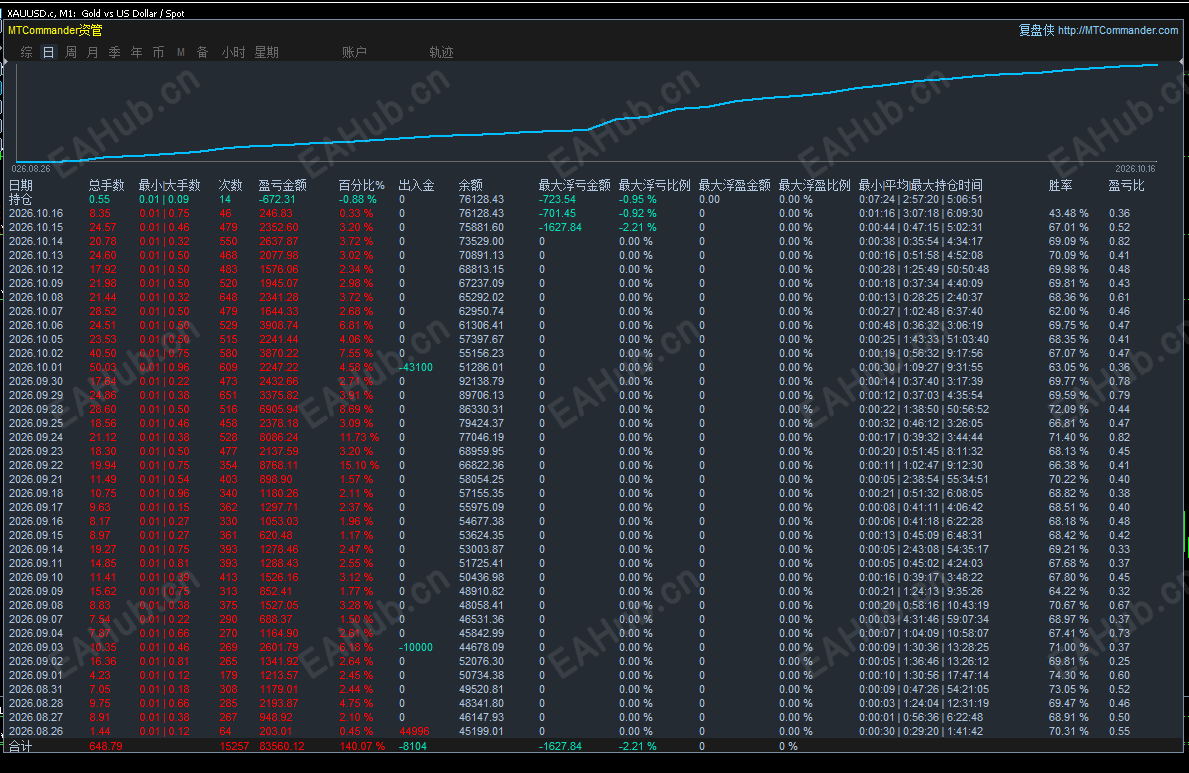Viewport: 1189px width, 773px height.
Task: Click the 最大浮盈金额 column header
Action: click(x=734, y=185)
